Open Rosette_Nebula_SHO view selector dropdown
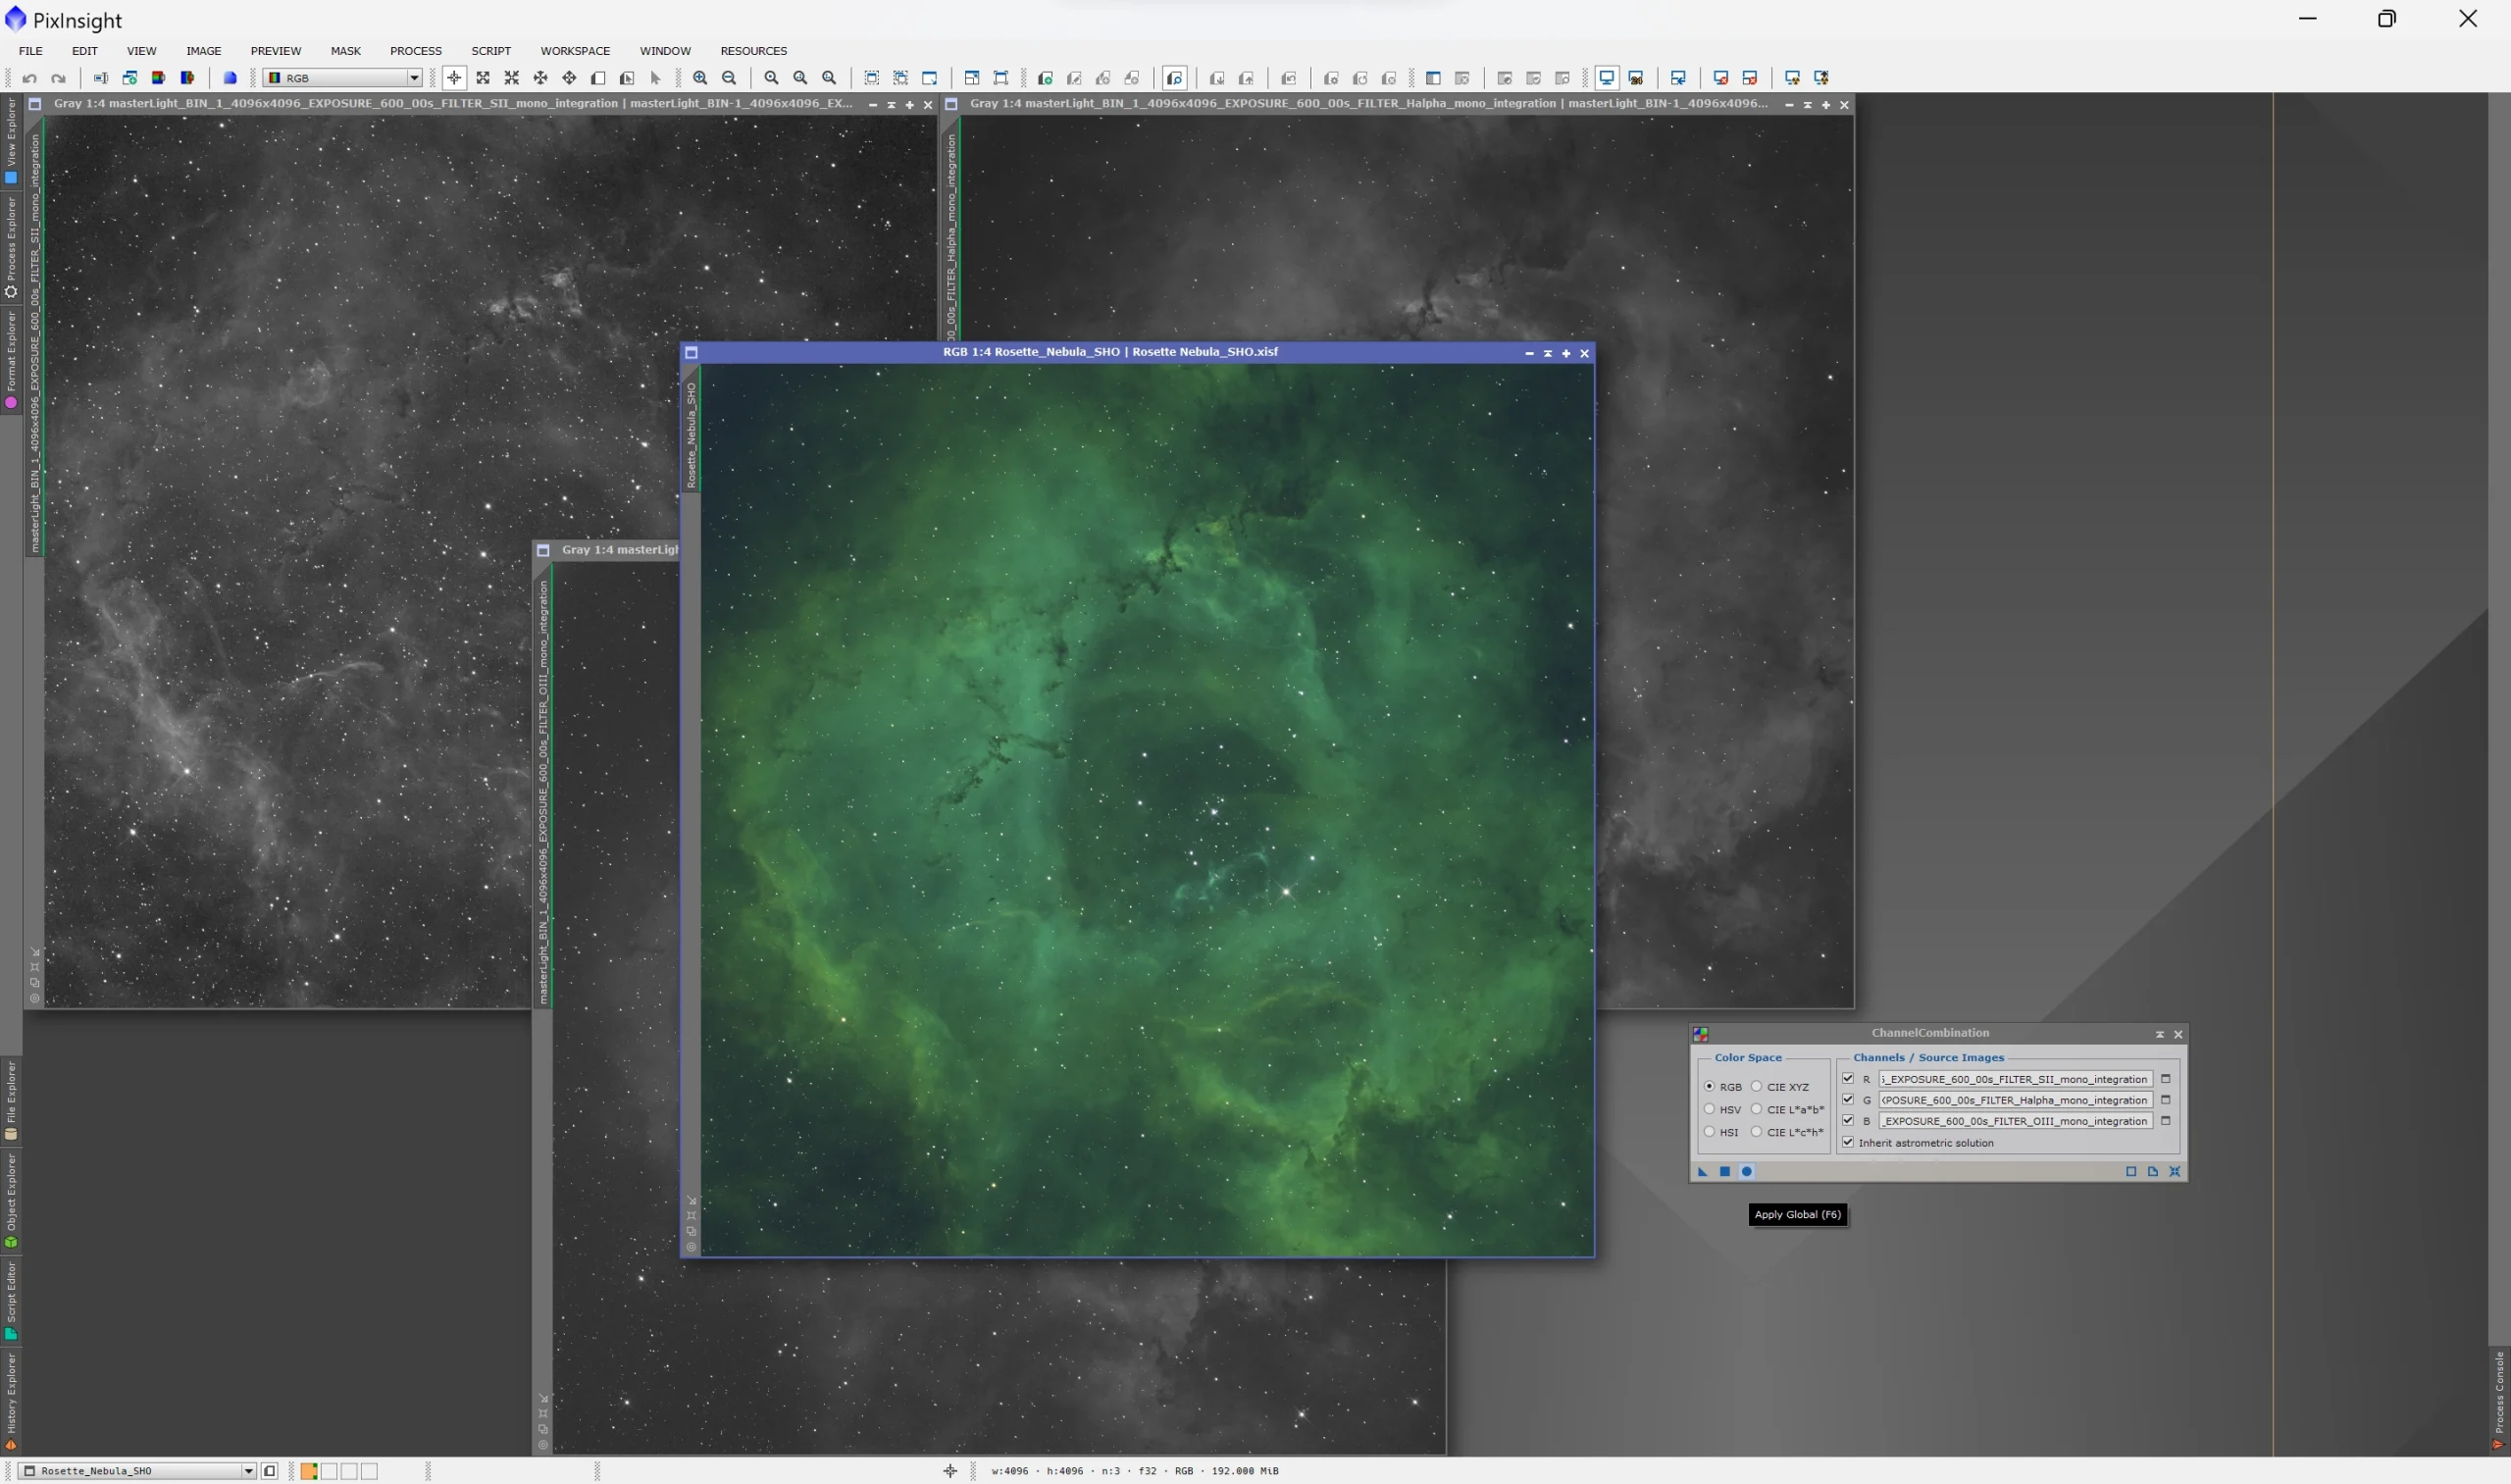 click(x=247, y=1470)
